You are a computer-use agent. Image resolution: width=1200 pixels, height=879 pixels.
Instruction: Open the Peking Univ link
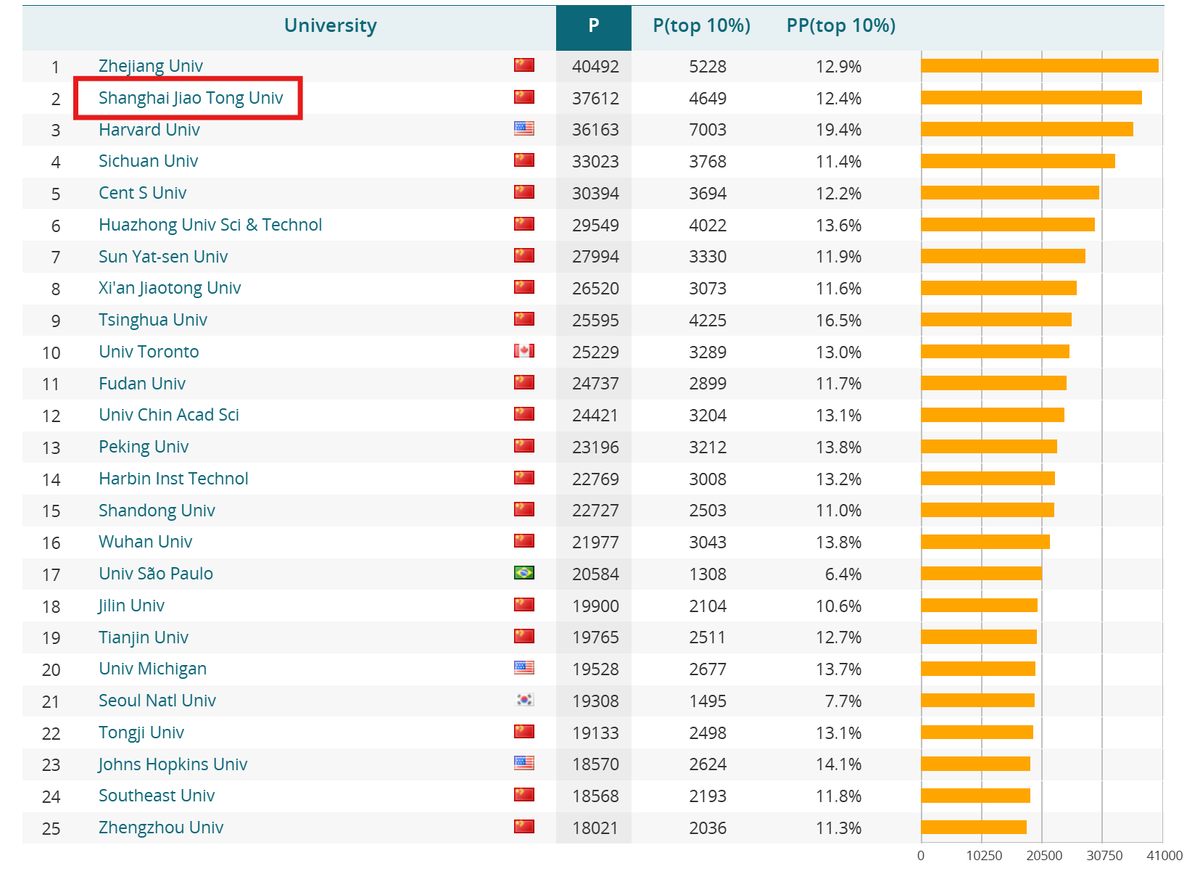point(143,447)
